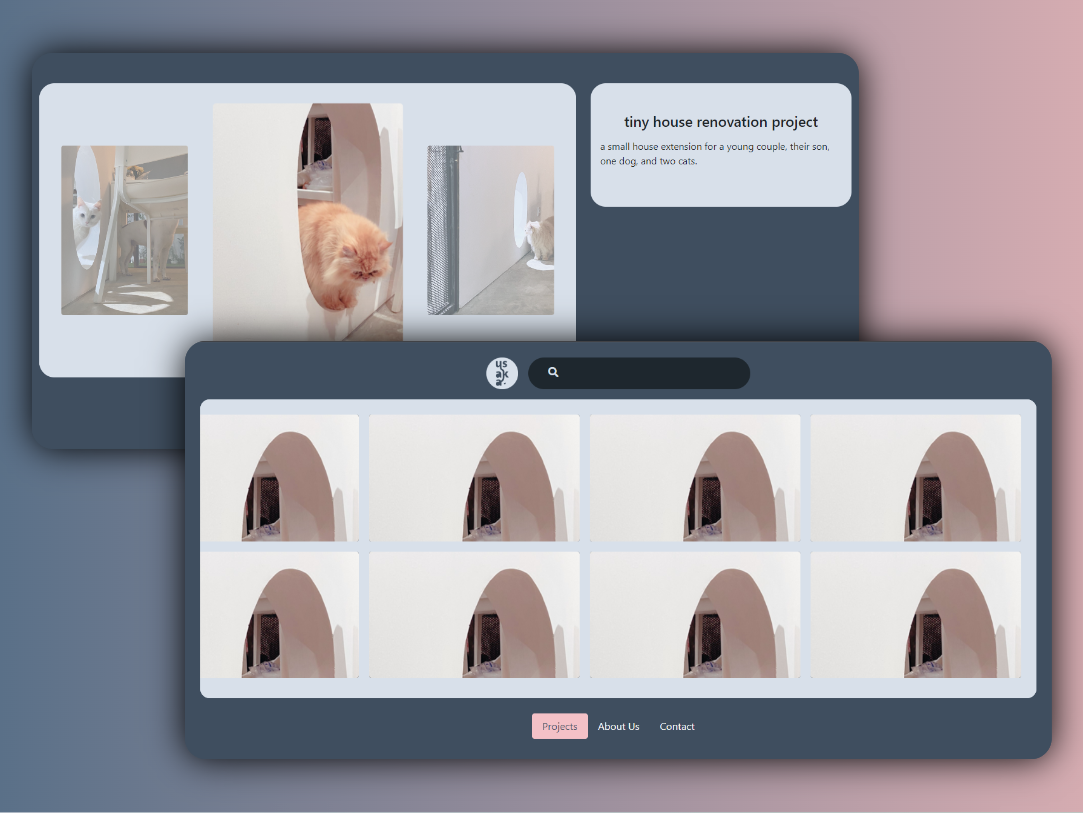Click the tiny house renovation project title
The image size is (1083, 813).
coord(721,122)
